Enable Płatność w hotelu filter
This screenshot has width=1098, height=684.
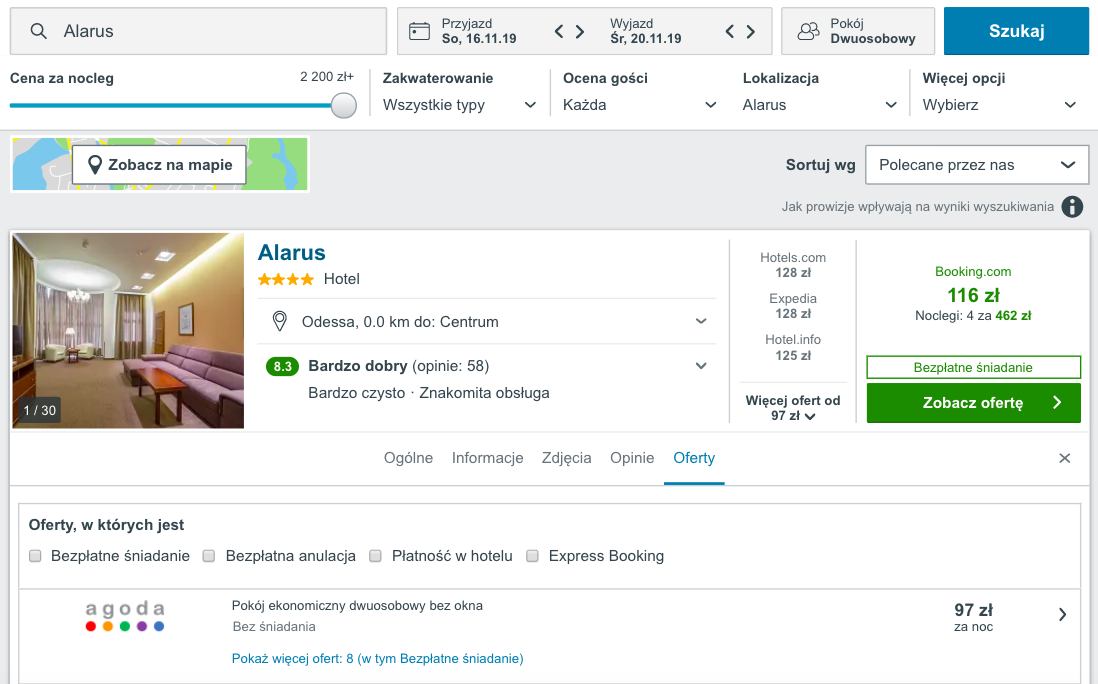coord(375,556)
